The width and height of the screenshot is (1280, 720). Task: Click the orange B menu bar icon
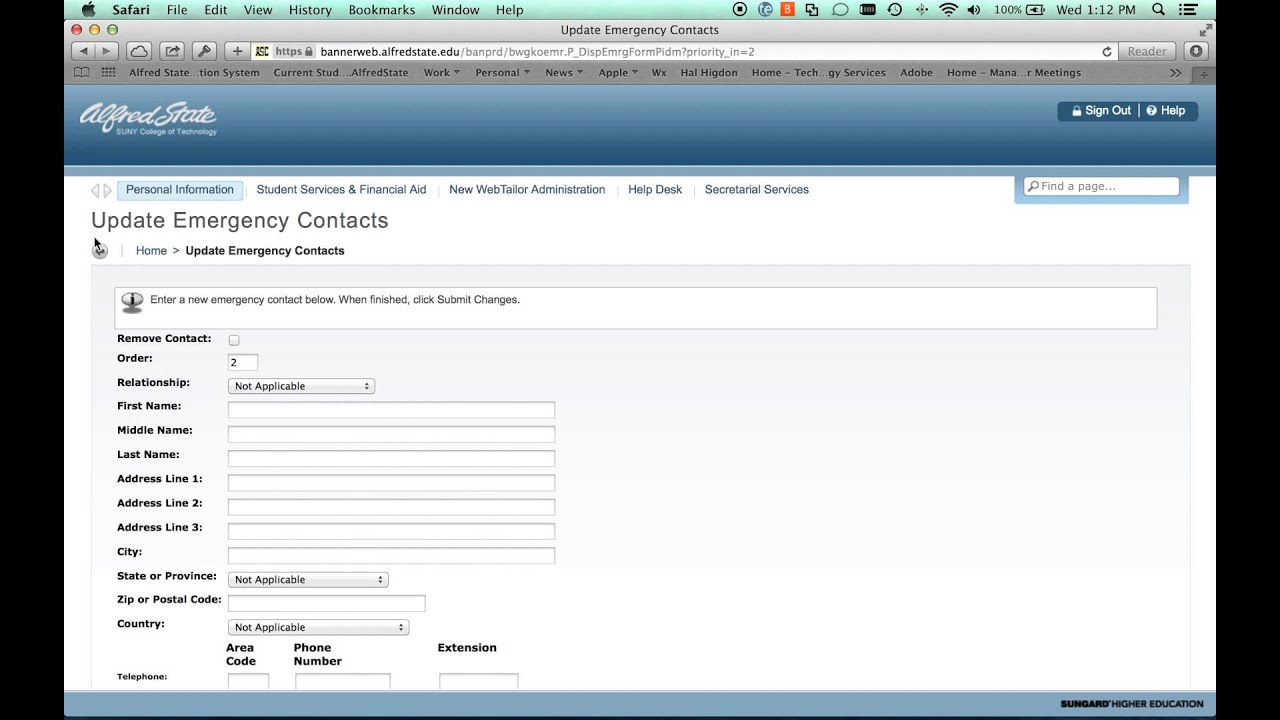pyautogui.click(x=789, y=10)
